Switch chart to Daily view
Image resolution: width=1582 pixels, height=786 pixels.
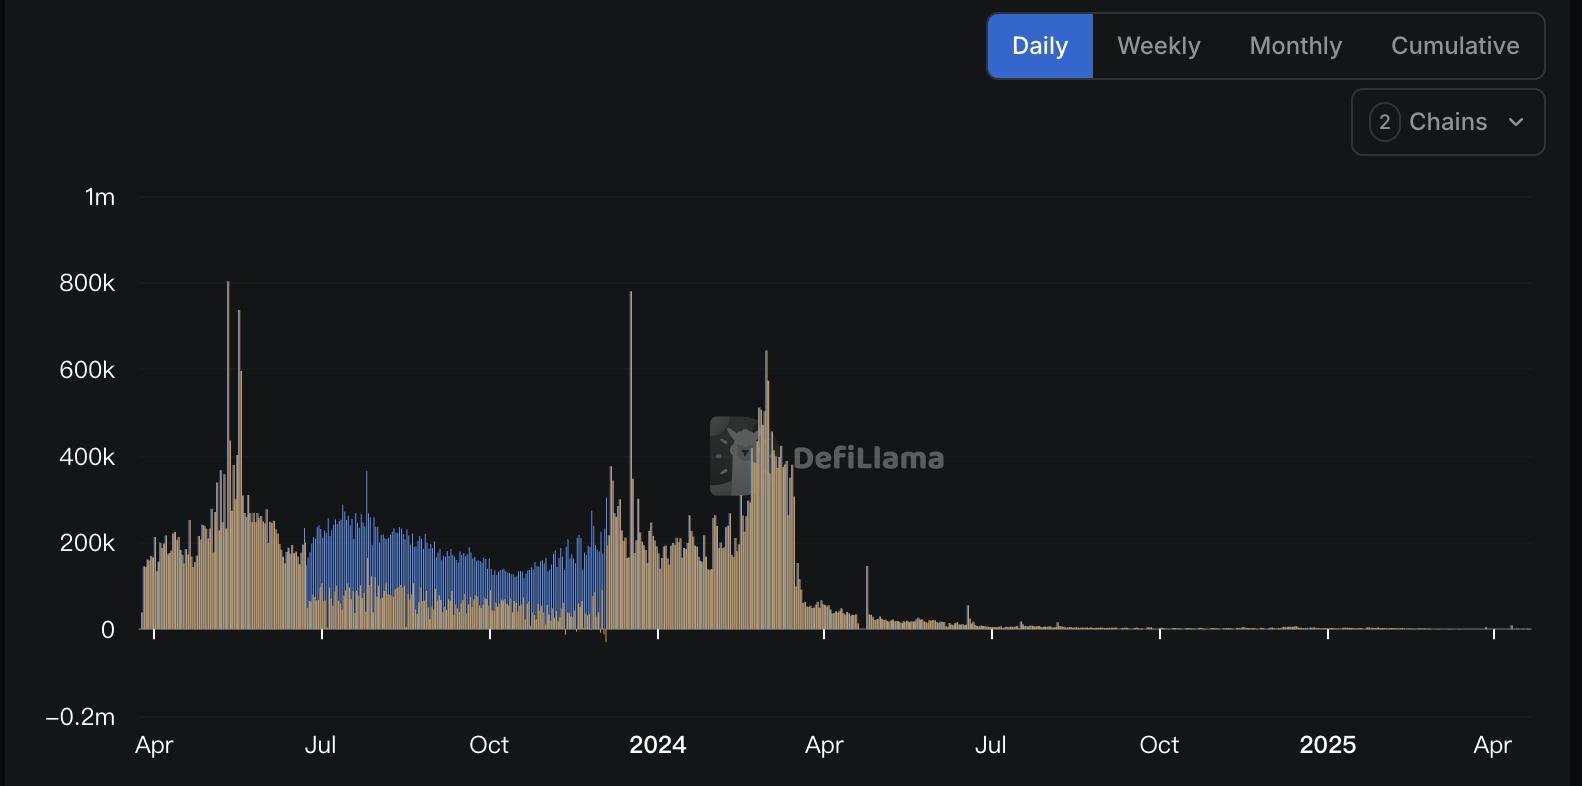1040,46
